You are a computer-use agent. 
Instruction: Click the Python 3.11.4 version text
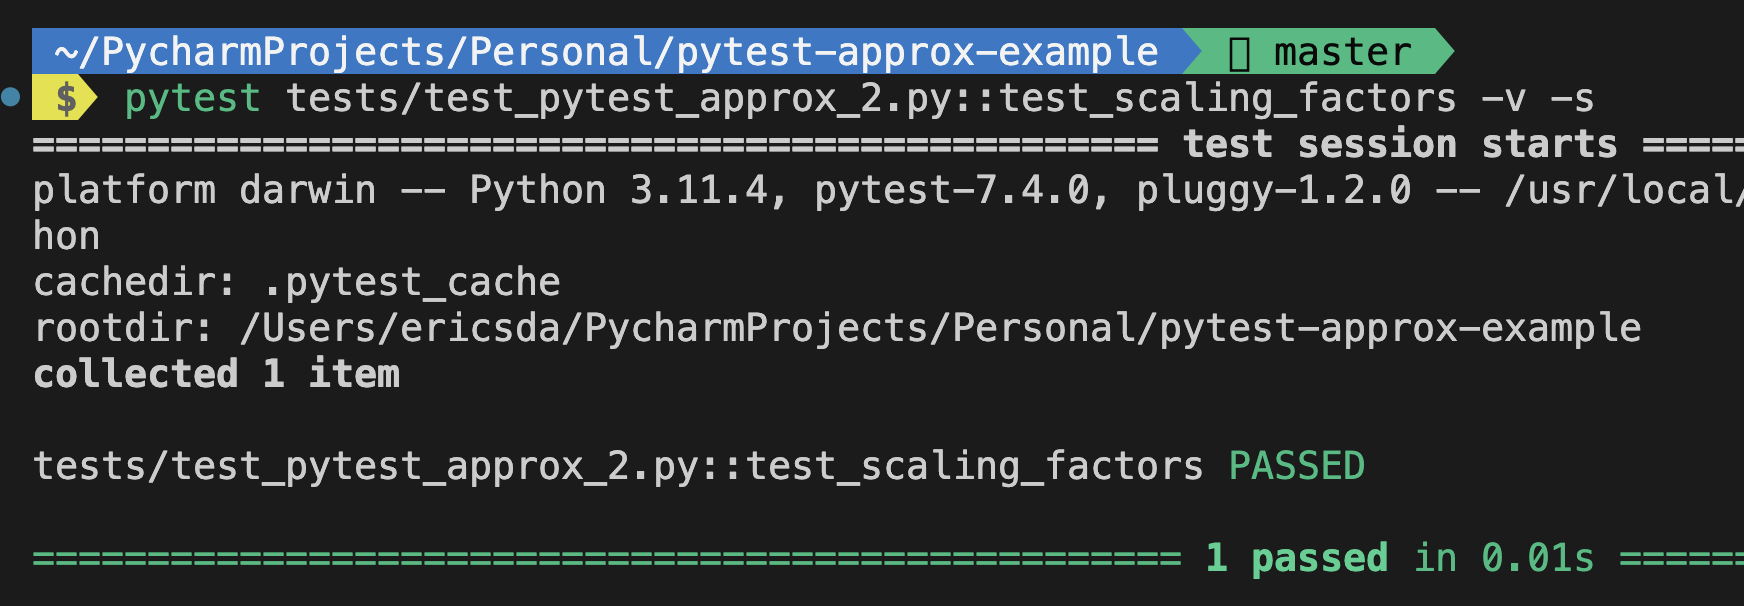(x=619, y=190)
